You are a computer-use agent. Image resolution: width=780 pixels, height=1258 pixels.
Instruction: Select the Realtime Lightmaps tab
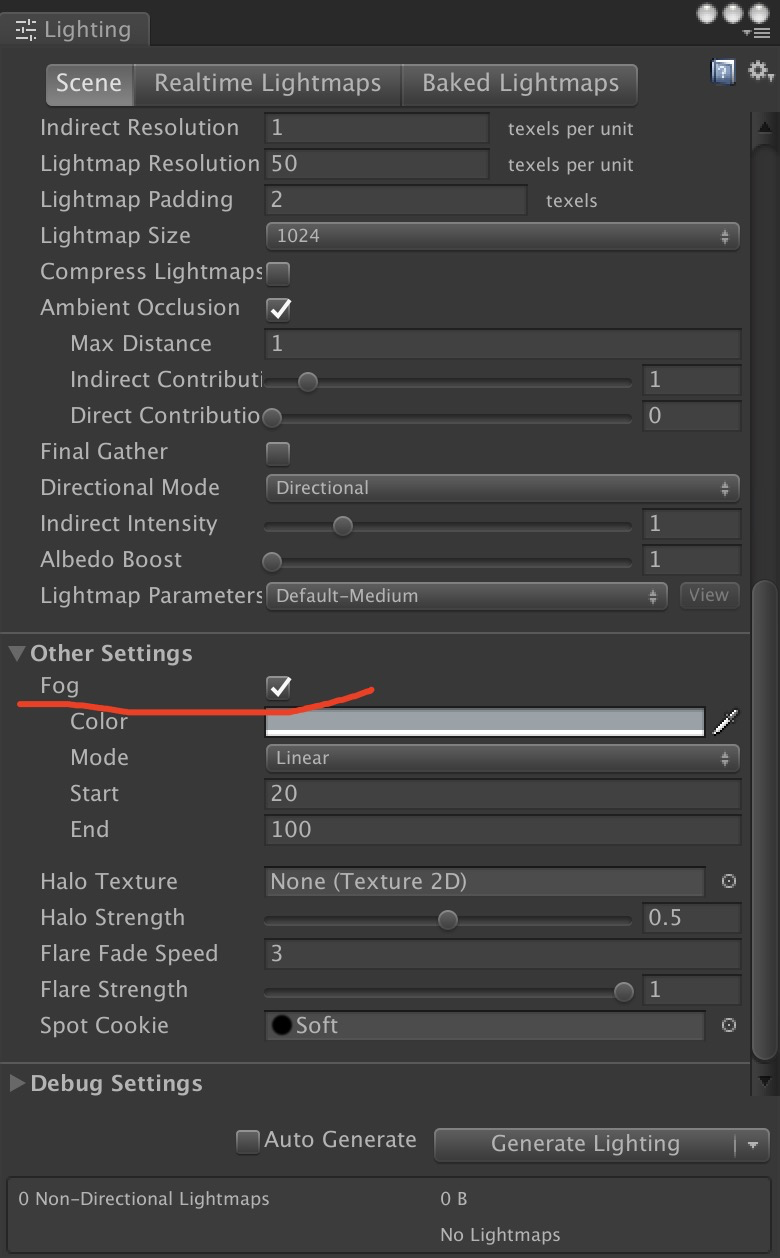(267, 84)
